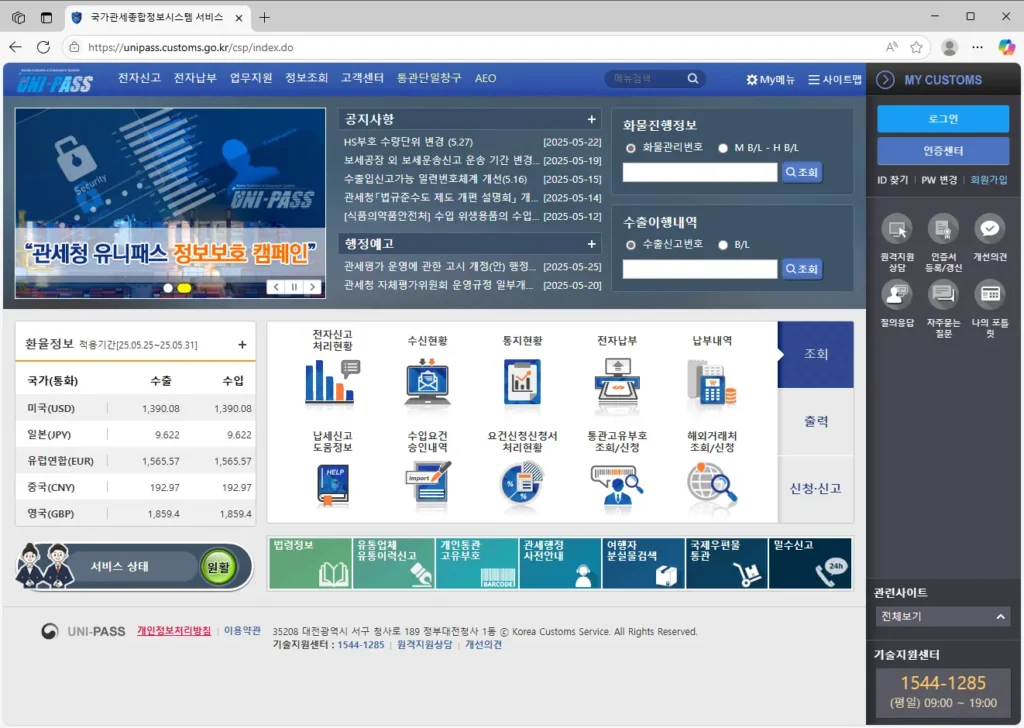Click the 인증서 등록/갱신 icon

point(943,229)
